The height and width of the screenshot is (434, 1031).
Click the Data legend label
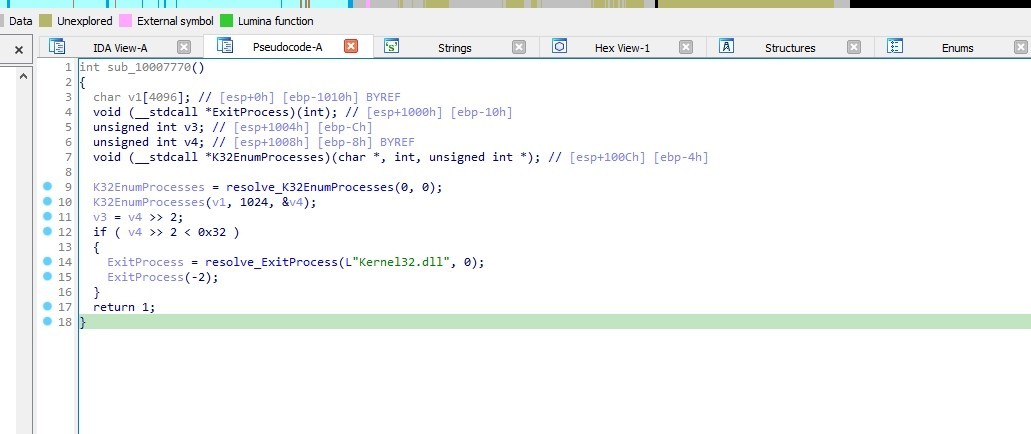point(20,21)
